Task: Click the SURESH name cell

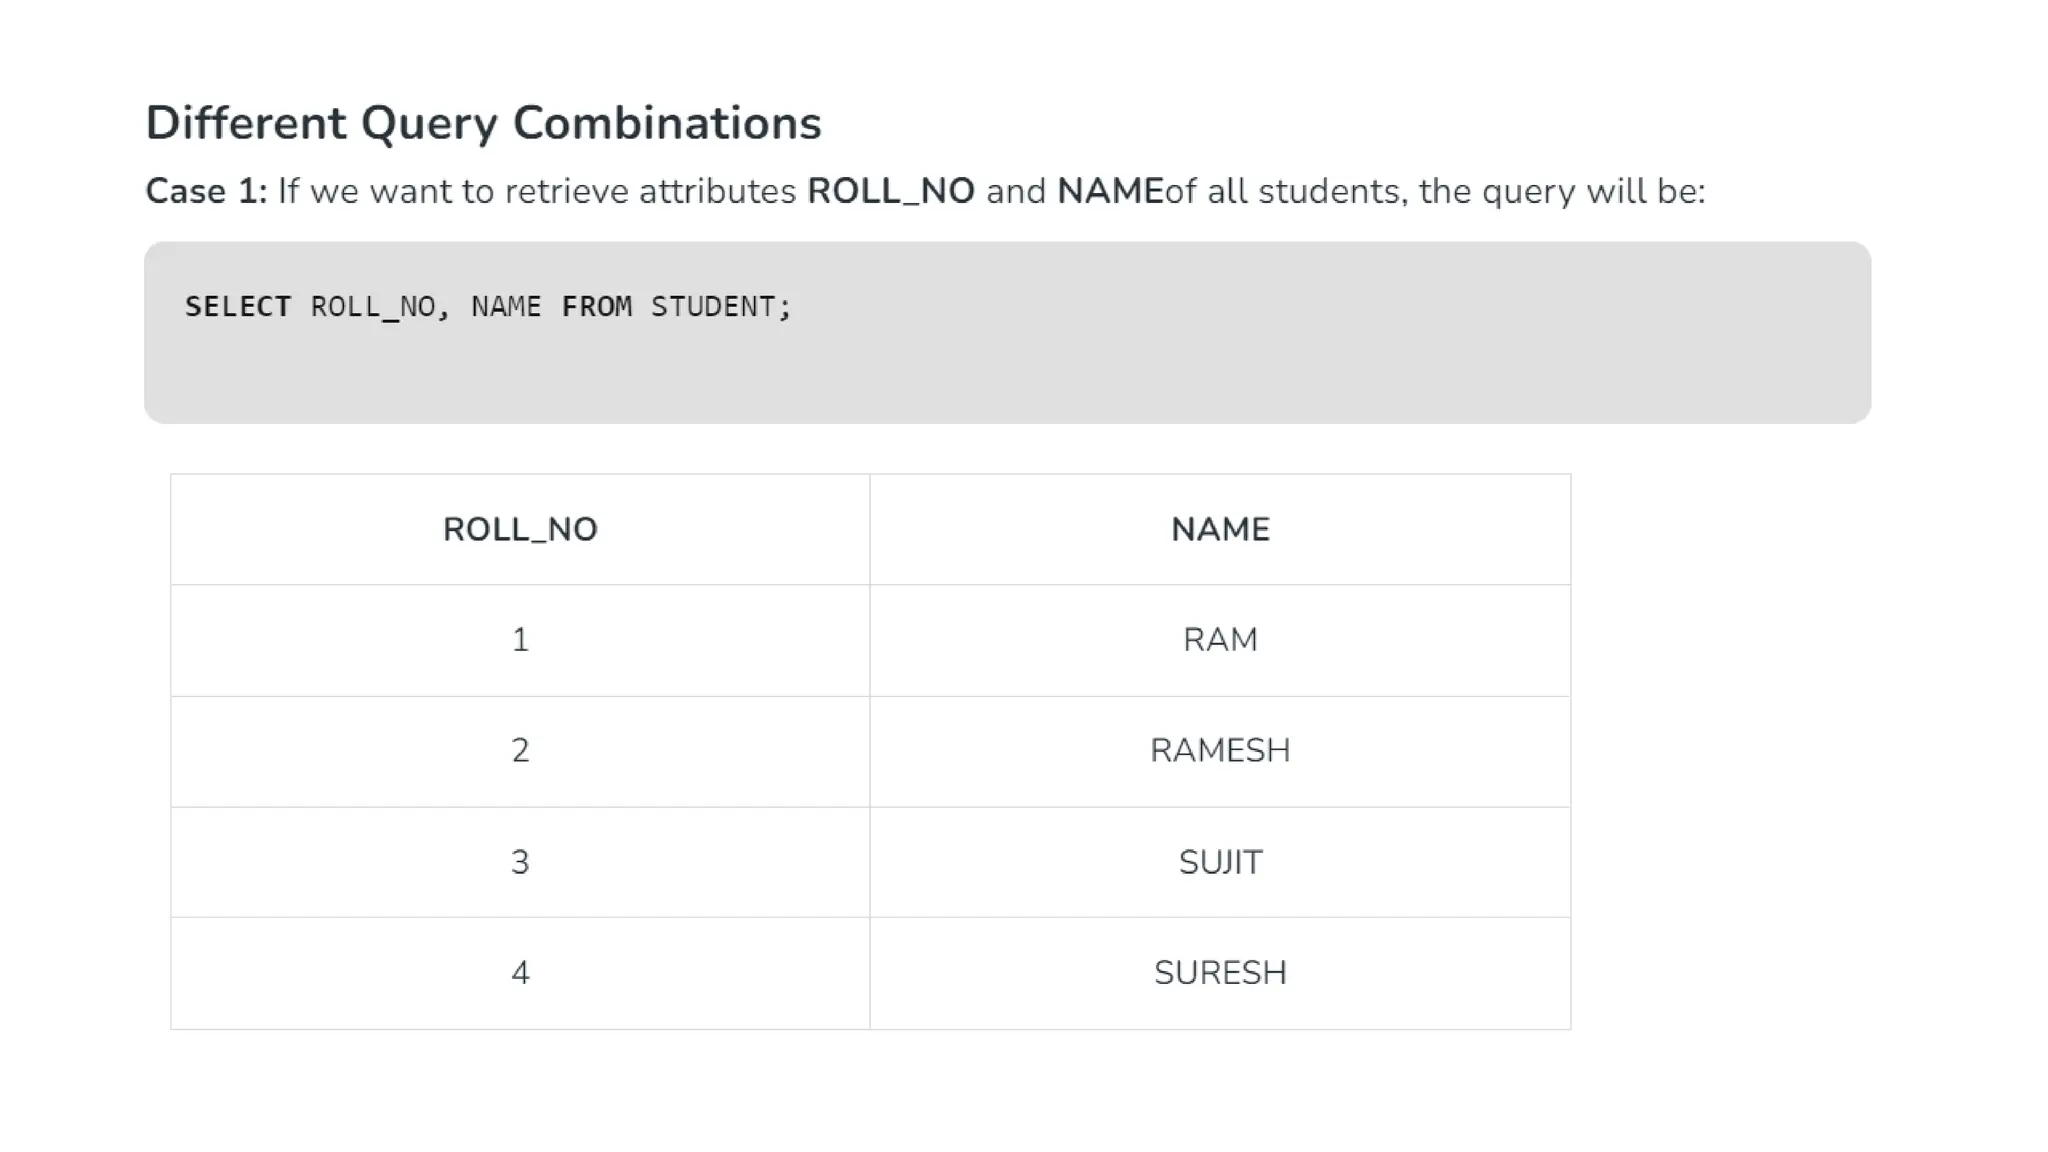Action: (1220, 973)
